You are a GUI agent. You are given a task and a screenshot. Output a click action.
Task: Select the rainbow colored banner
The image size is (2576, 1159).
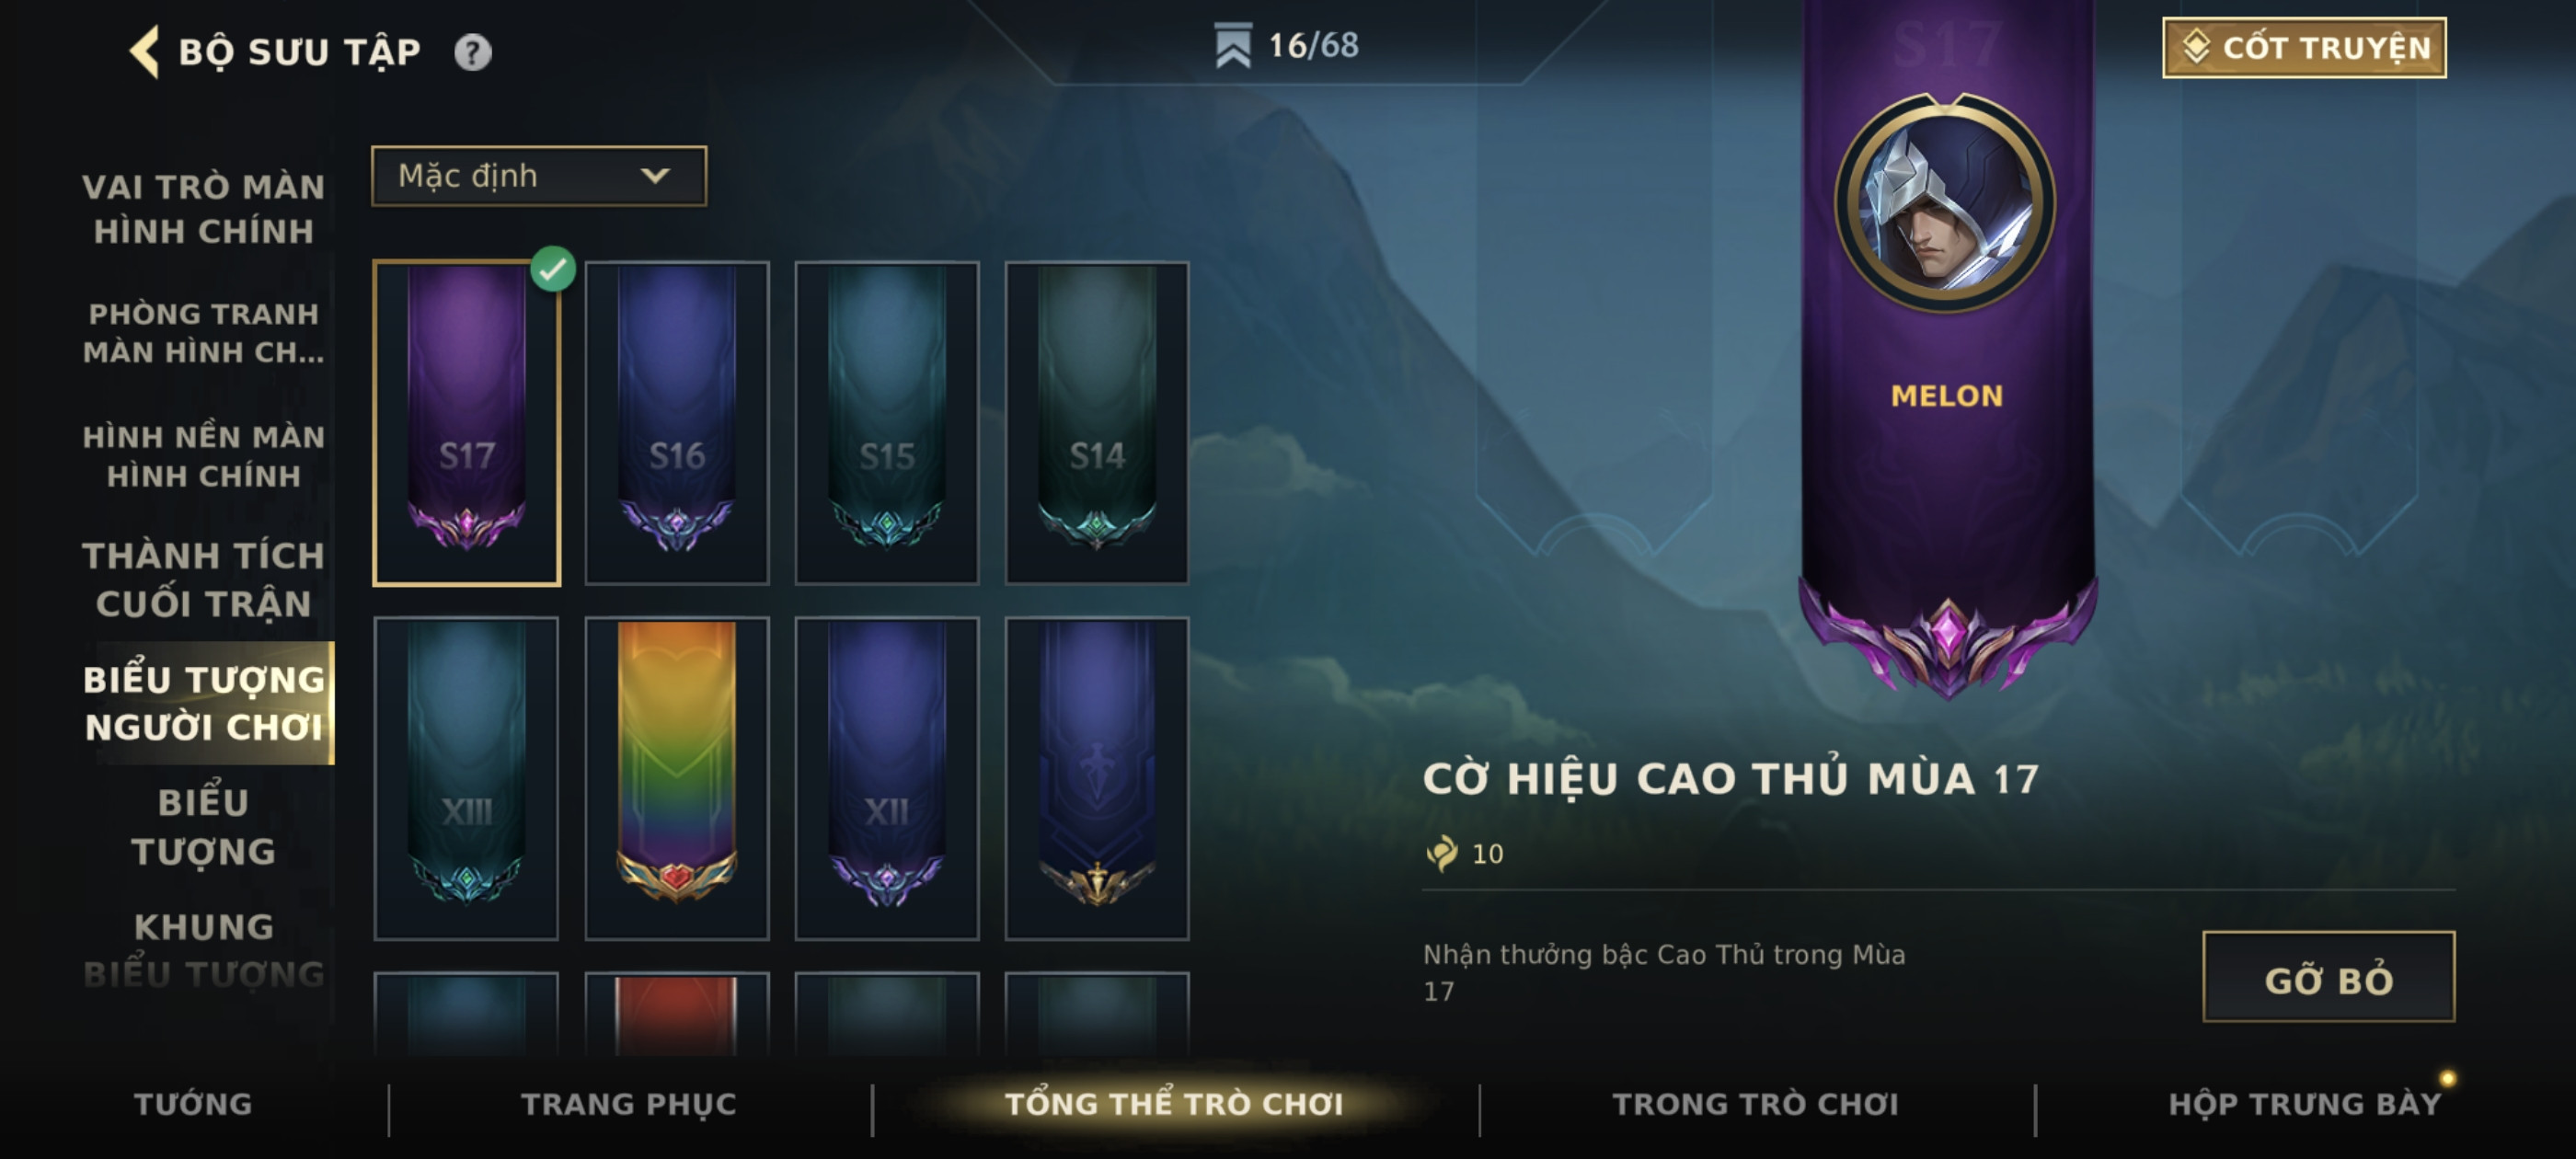coord(677,778)
